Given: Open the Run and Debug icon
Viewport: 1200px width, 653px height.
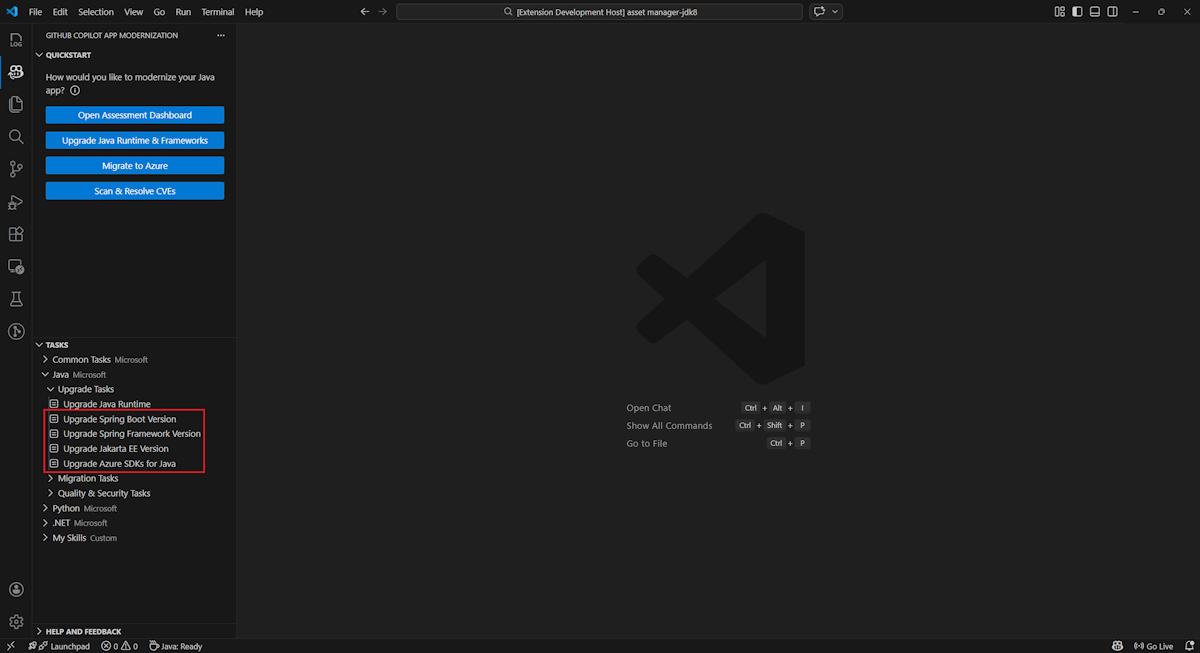Looking at the screenshot, I should tap(15, 202).
